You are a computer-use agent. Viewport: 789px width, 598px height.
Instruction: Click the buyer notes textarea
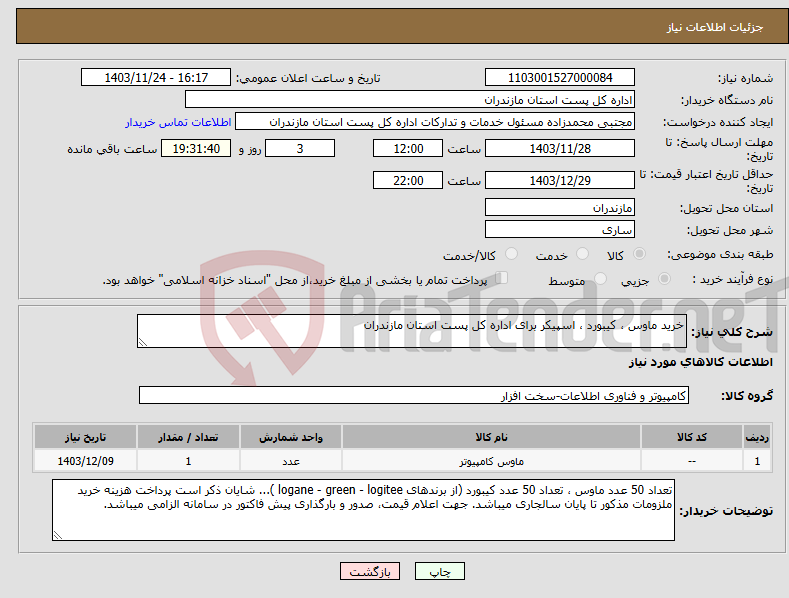[x=363, y=510]
